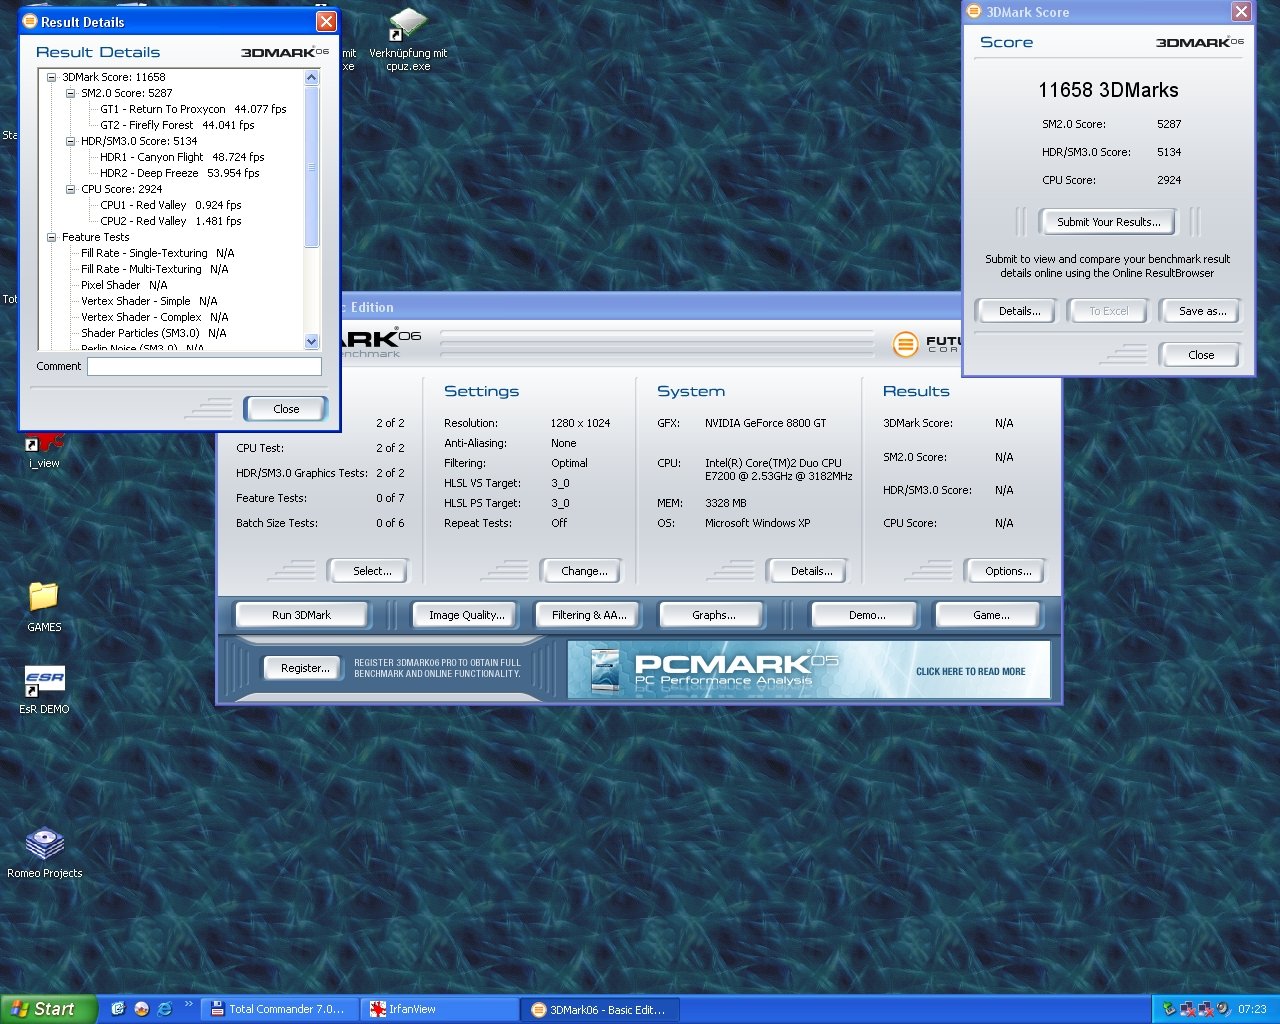
Task: Focus the Comment input field
Action: (x=204, y=366)
